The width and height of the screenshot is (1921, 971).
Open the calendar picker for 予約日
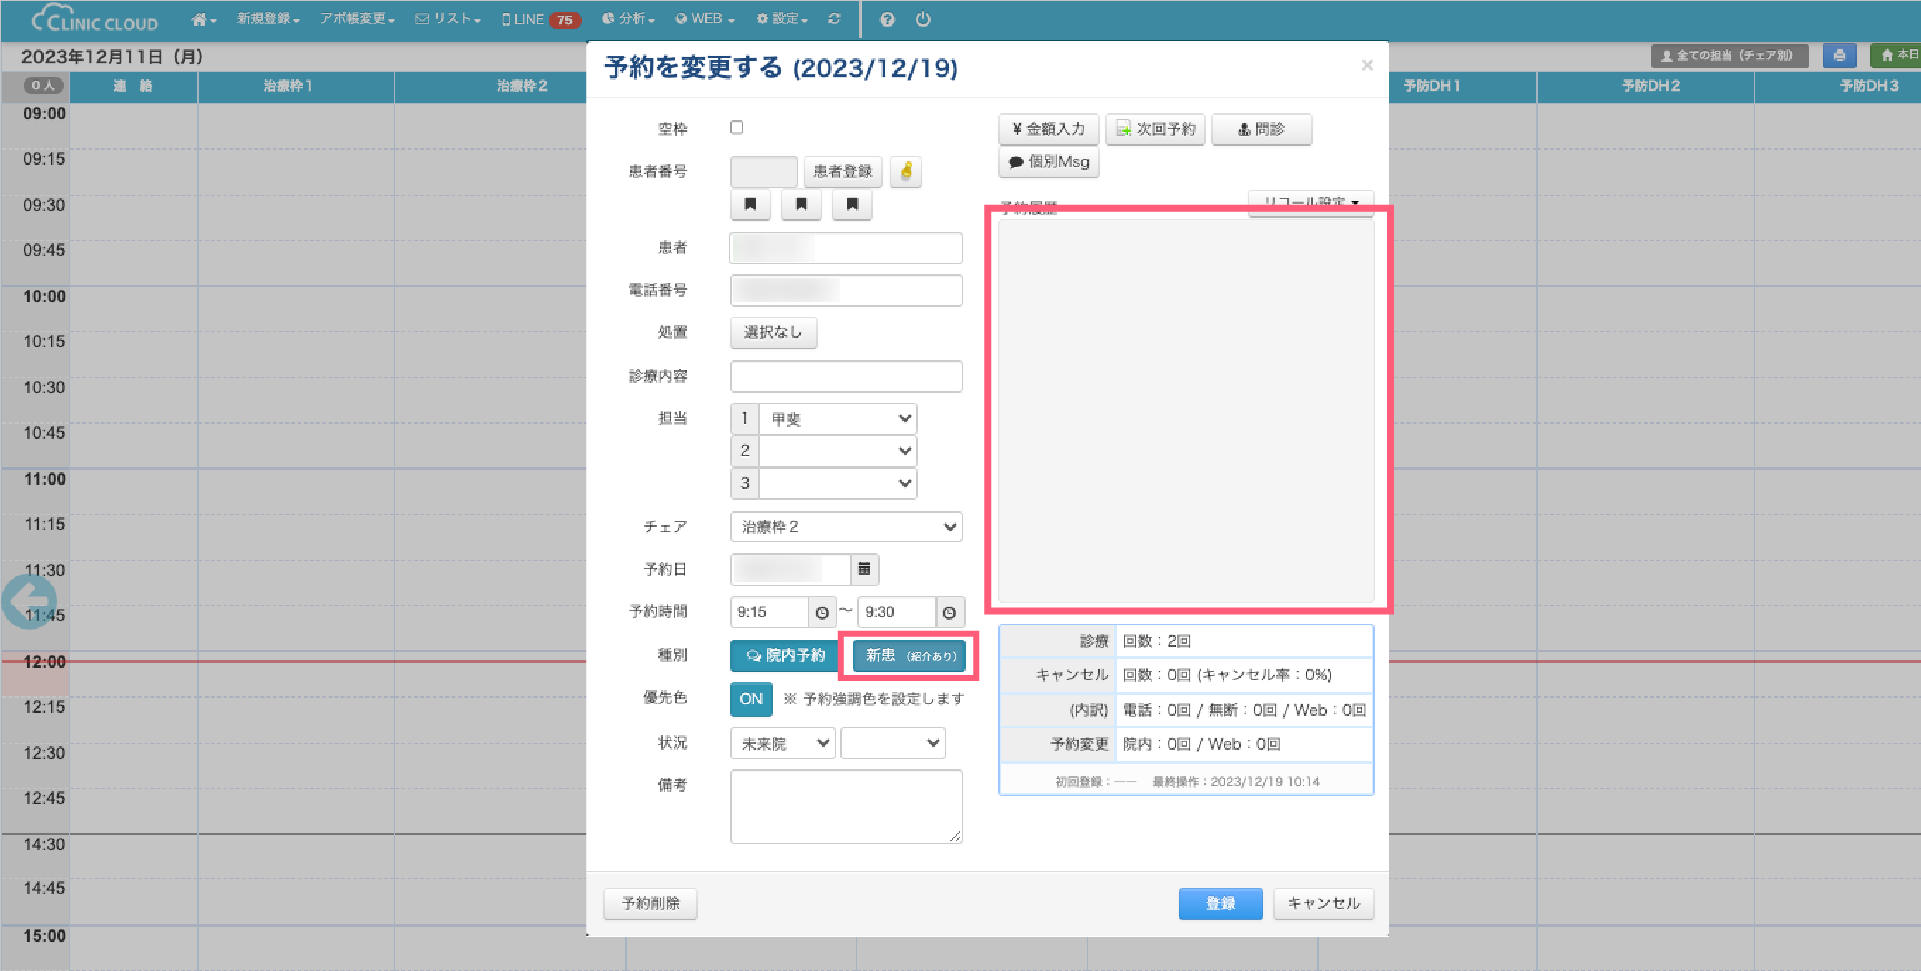coord(864,569)
